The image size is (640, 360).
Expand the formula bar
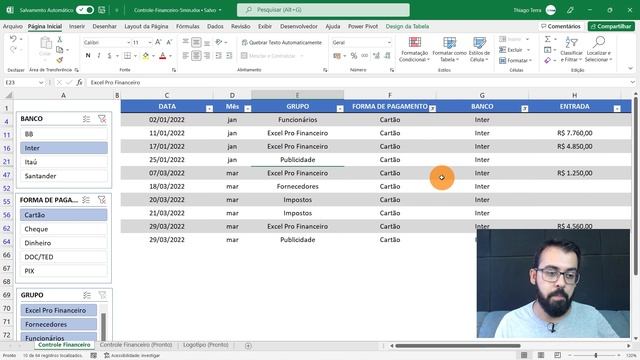point(632,82)
